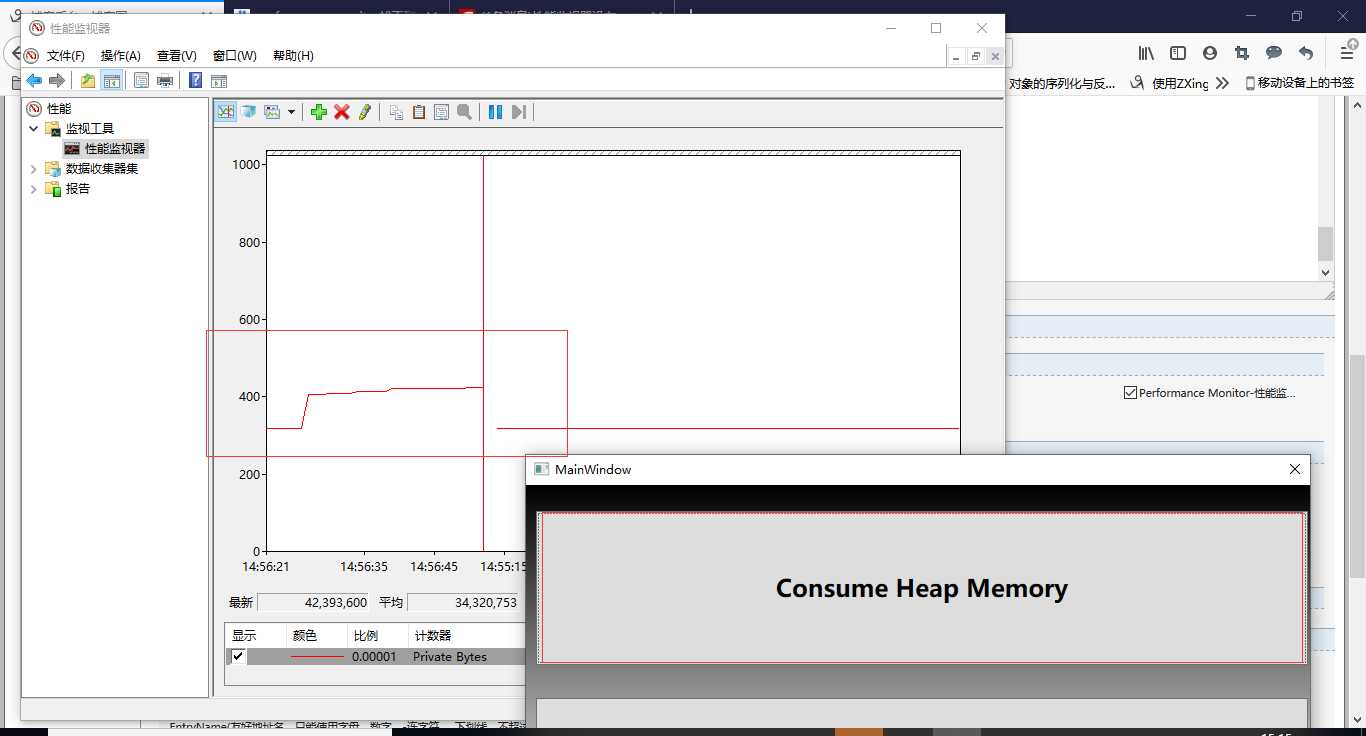Image resolution: width=1366 pixels, height=736 pixels.
Task: Restore the inner MMC child window button
Action: (976, 57)
